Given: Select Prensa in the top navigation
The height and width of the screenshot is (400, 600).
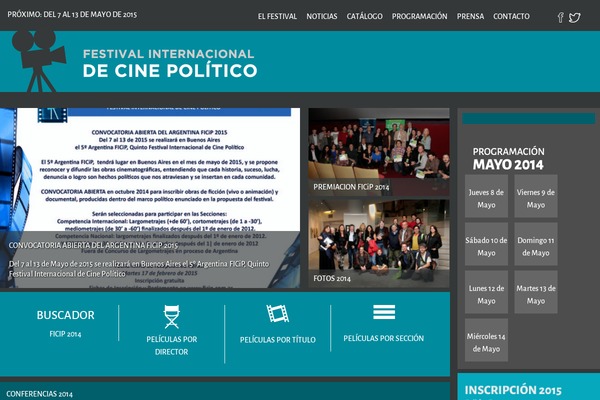Looking at the screenshot, I should pyautogui.click(x=470, y=16).
